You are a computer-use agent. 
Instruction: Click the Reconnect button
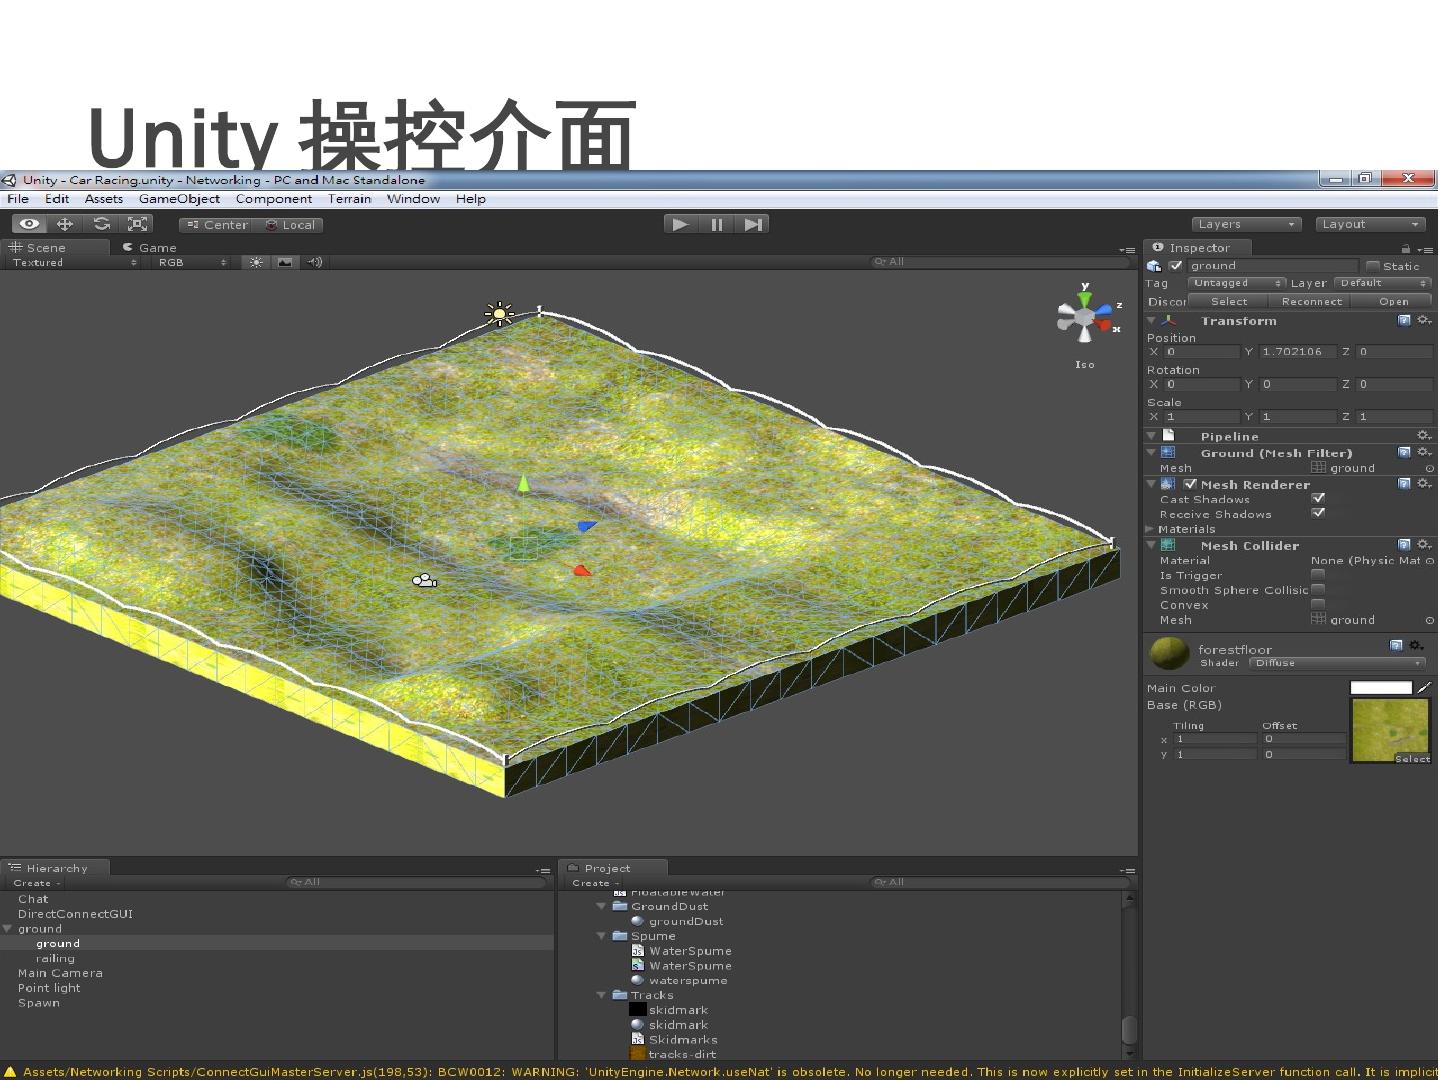tap(1311, 301)
